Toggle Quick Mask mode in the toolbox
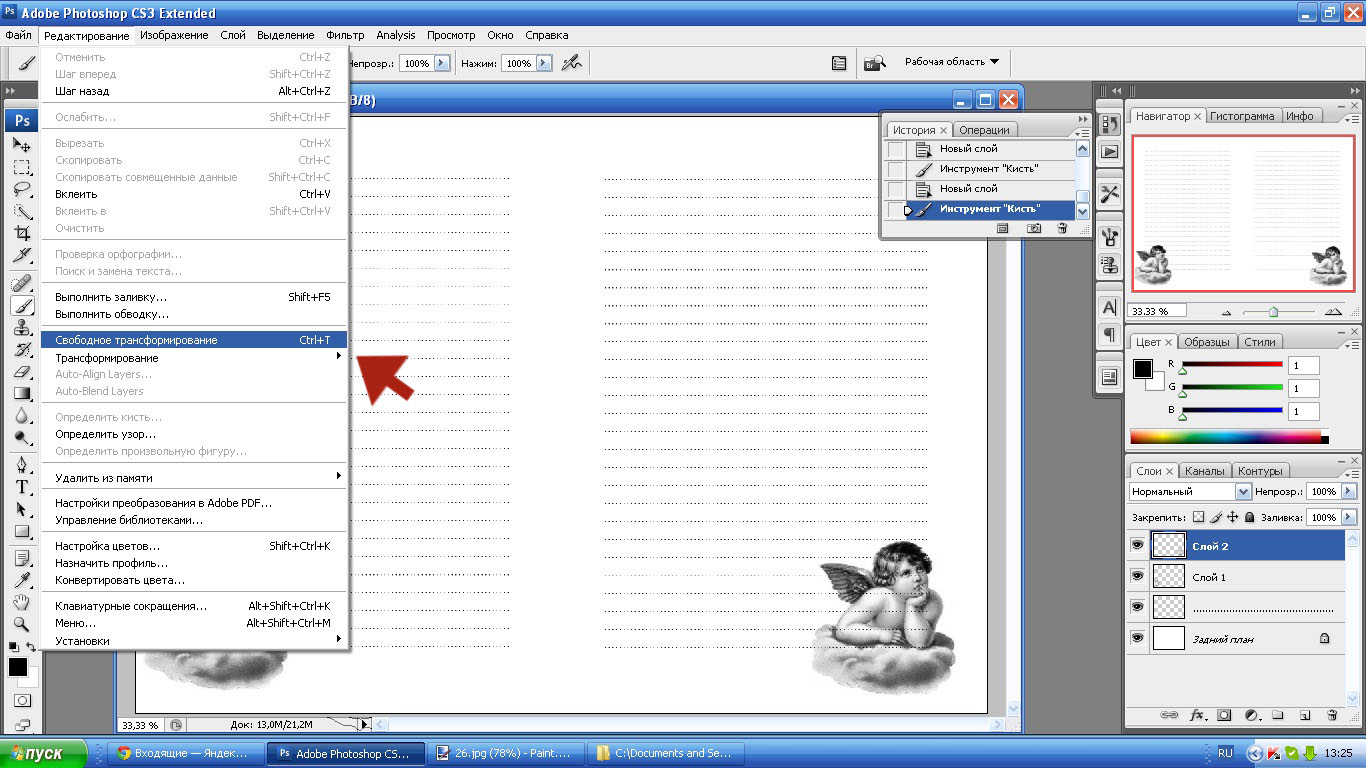 pyautogui.click(x=22, y=701)
